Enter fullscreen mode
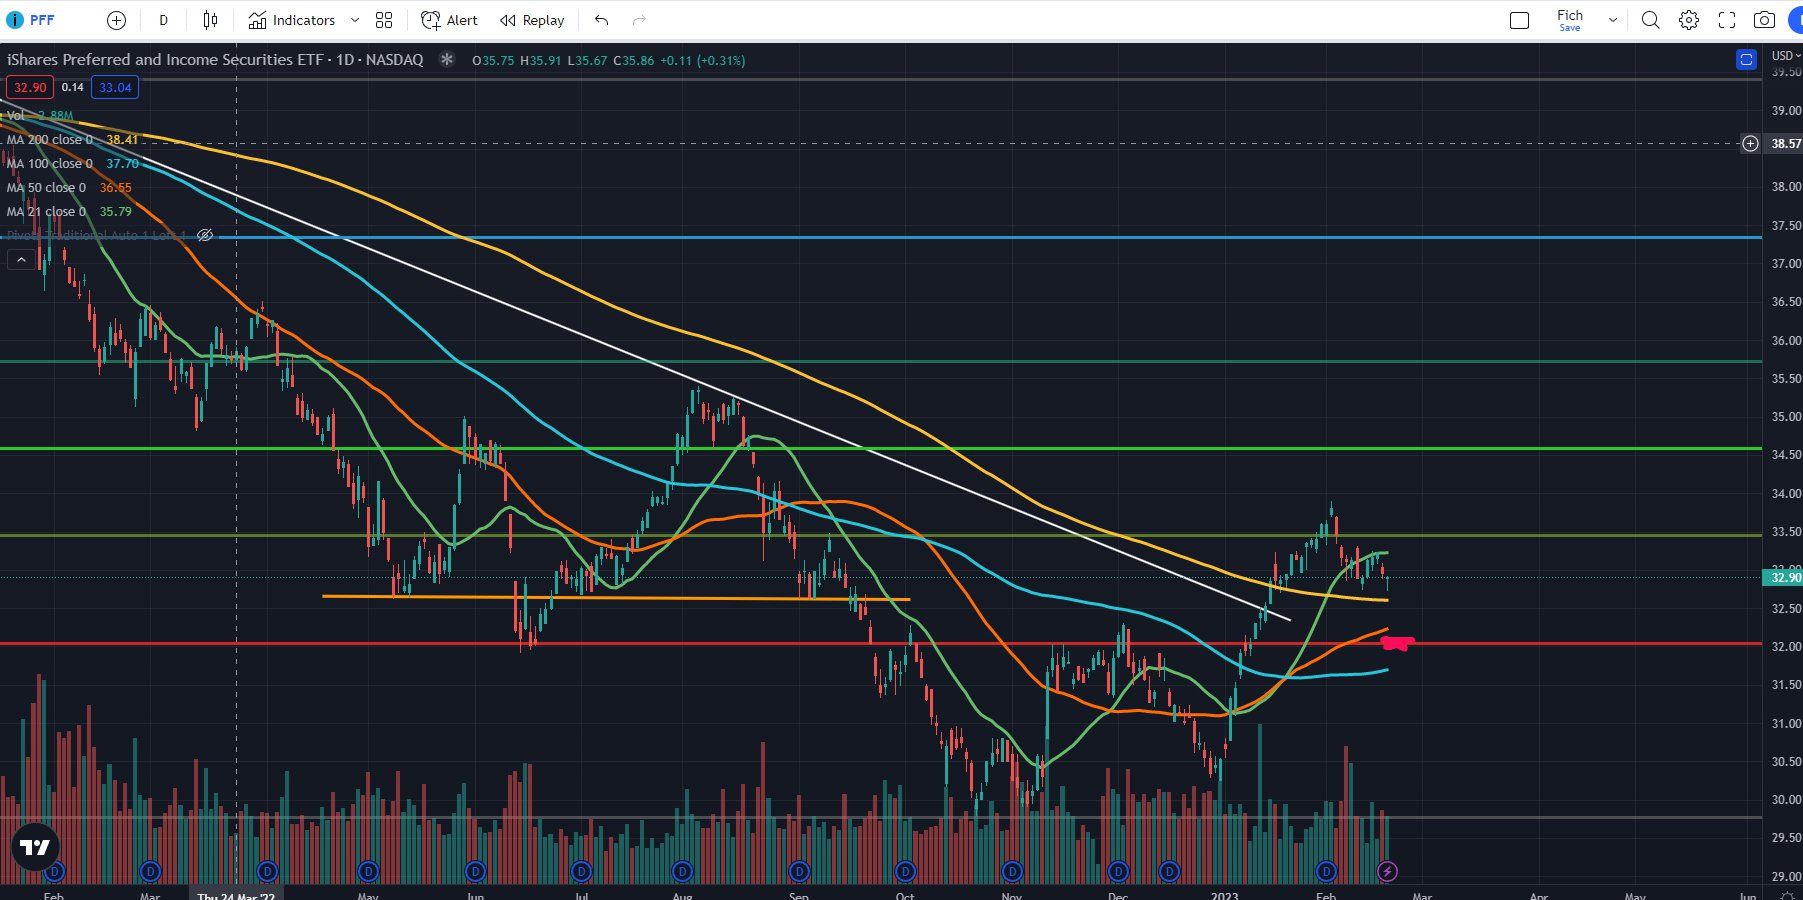Screen dimensions: 1803x900 pos(1727,20)
